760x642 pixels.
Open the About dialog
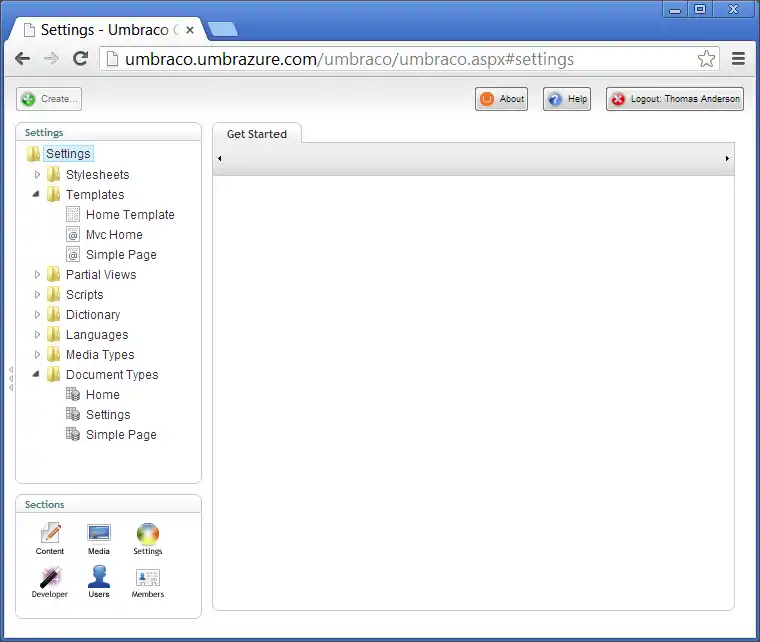click(x=502, y=99)
